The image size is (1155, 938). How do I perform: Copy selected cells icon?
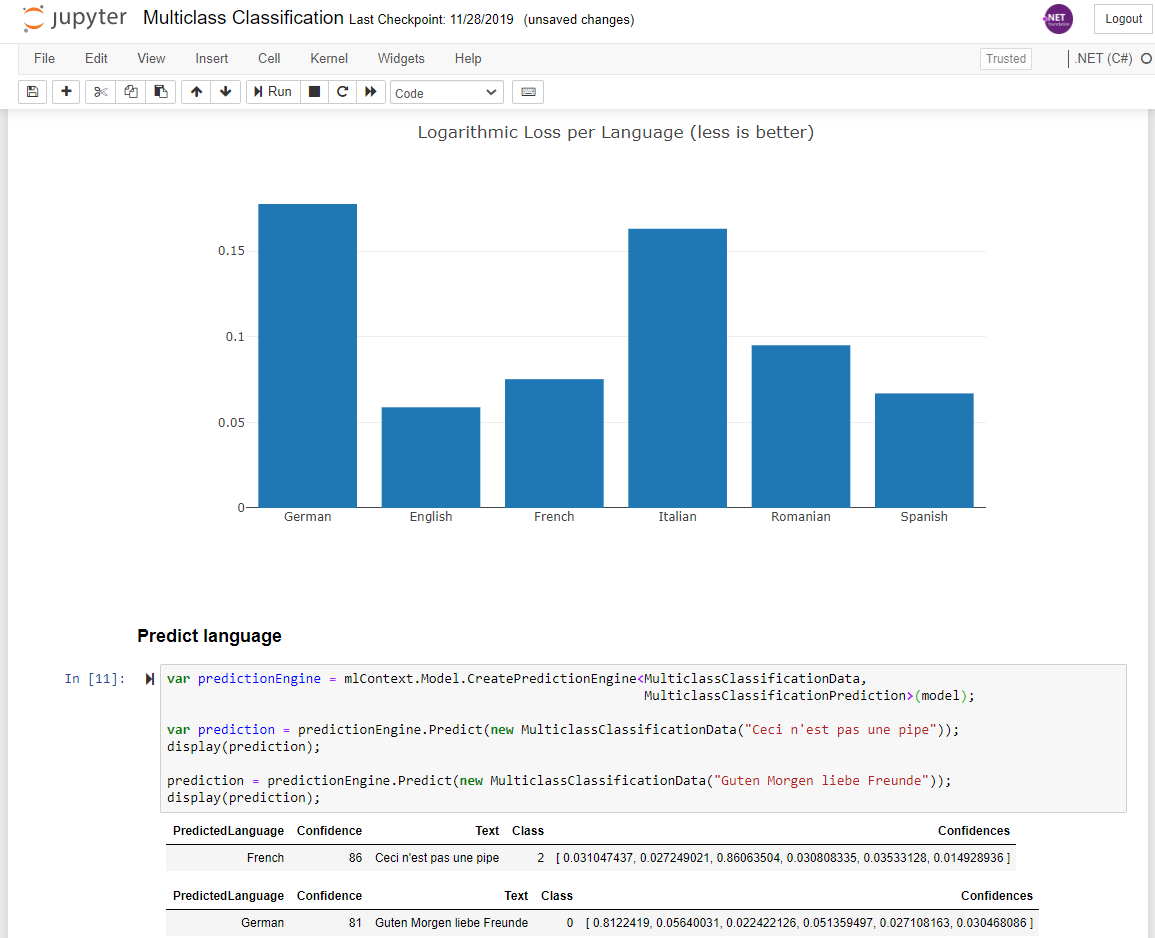point(130,92)
